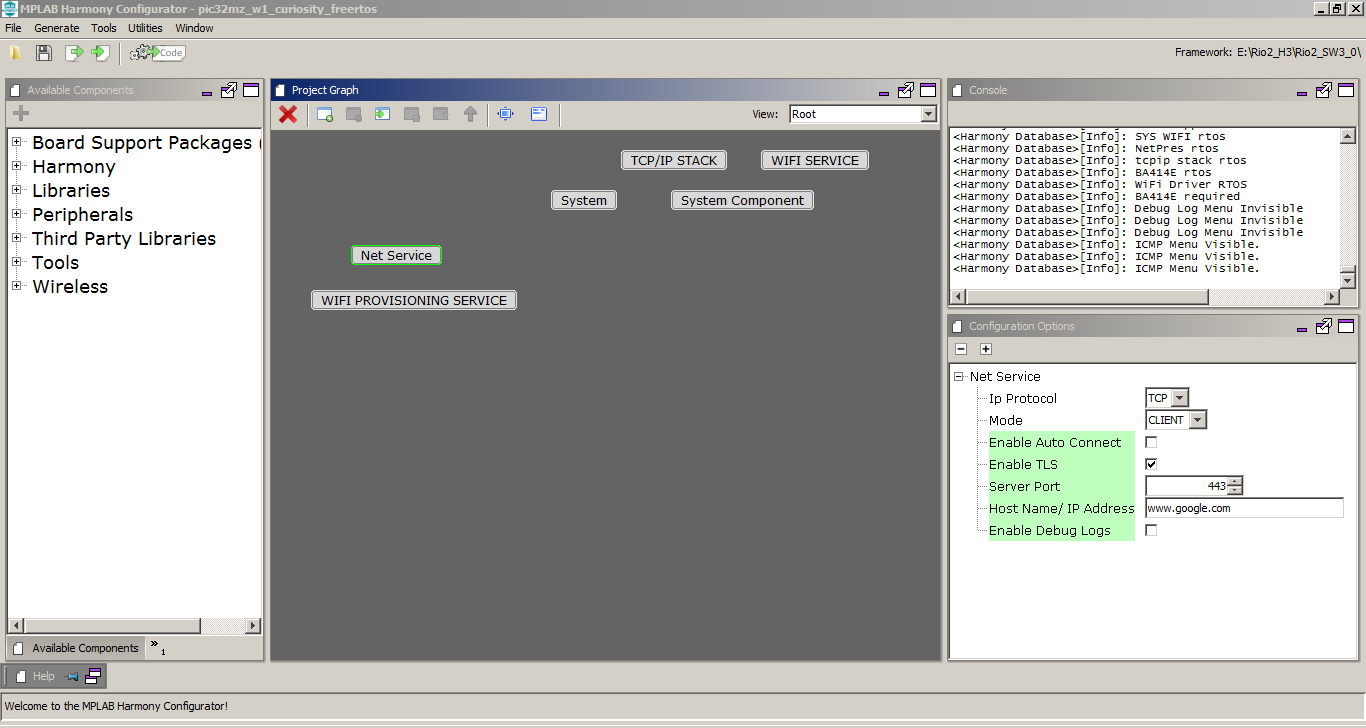Screen dimensions: 1366x728
Task: Open the Generate menu
Action: [57, 28]
